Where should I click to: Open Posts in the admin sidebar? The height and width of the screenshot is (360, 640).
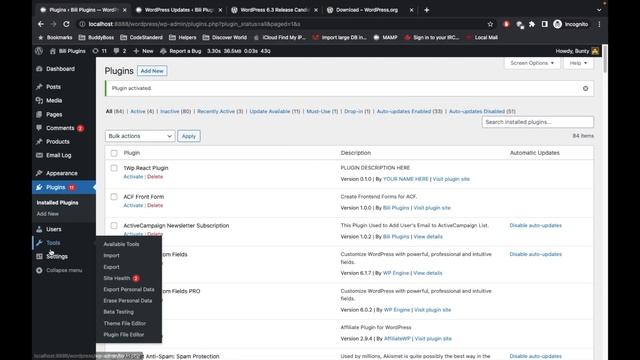[53, 87]
